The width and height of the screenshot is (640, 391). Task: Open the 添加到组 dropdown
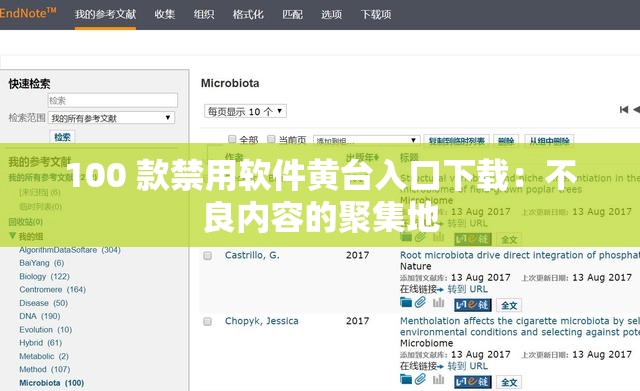367,140
